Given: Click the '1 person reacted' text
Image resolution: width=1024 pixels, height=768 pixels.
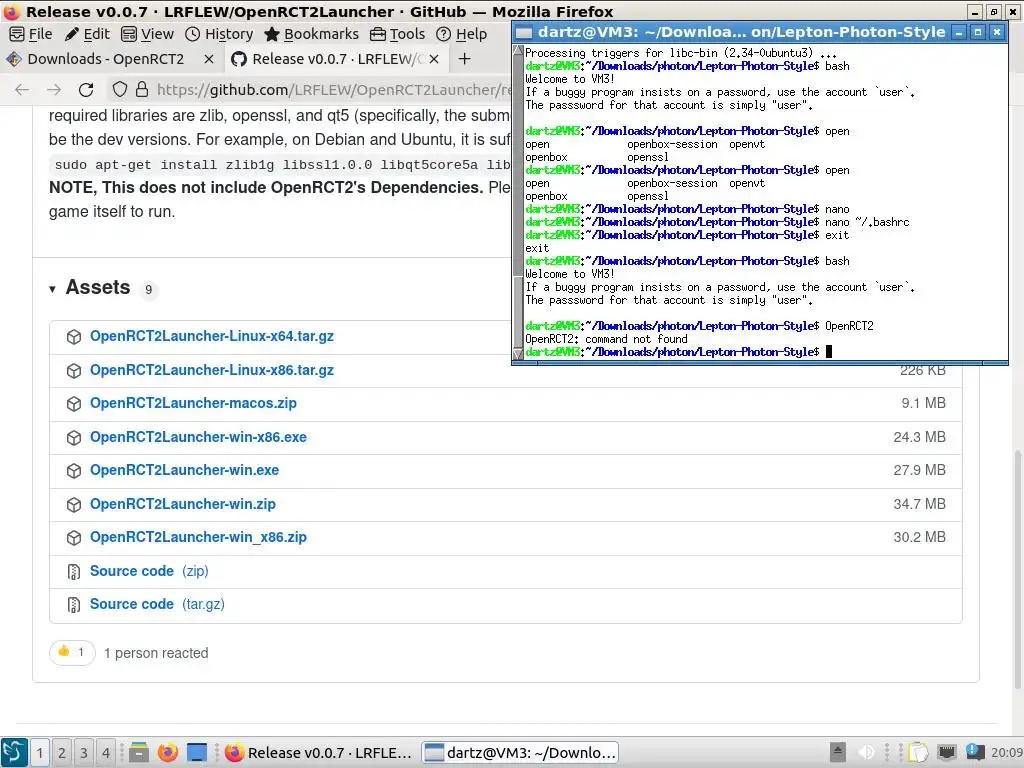Looking at the screenshot, I should point(156,653).
